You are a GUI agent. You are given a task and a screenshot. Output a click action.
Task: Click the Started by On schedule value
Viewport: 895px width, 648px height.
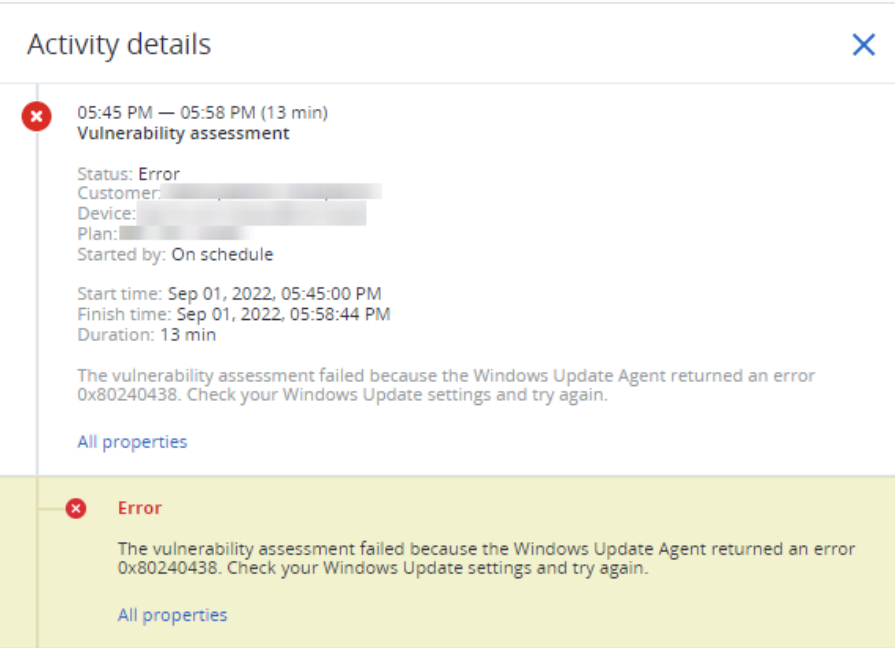tap(223, 254)
